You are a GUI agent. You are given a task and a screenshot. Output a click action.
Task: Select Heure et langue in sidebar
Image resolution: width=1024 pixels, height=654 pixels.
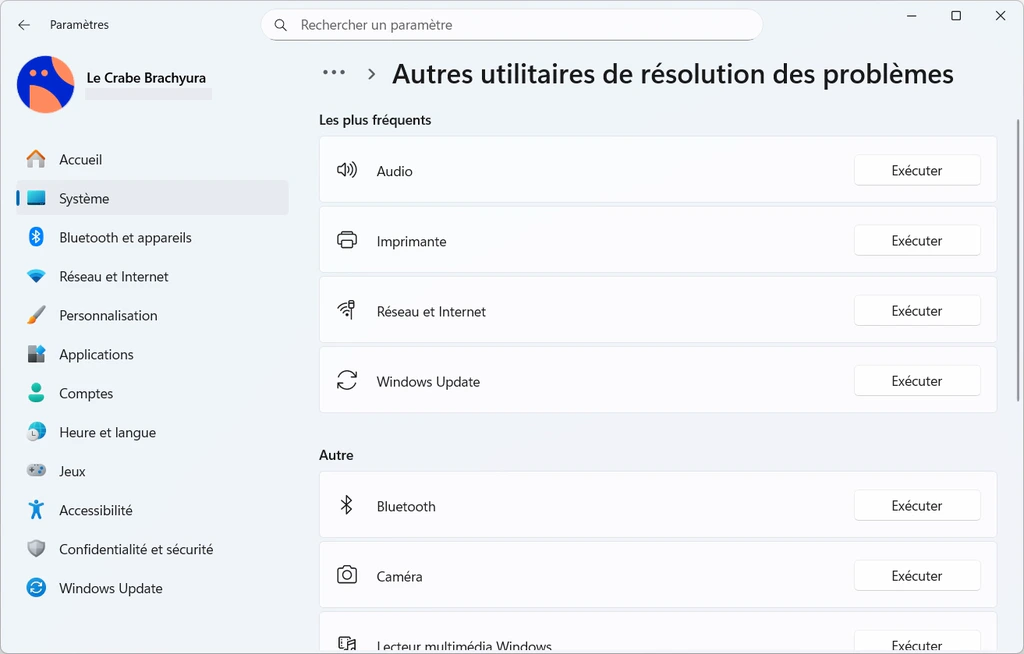(107, 433)
